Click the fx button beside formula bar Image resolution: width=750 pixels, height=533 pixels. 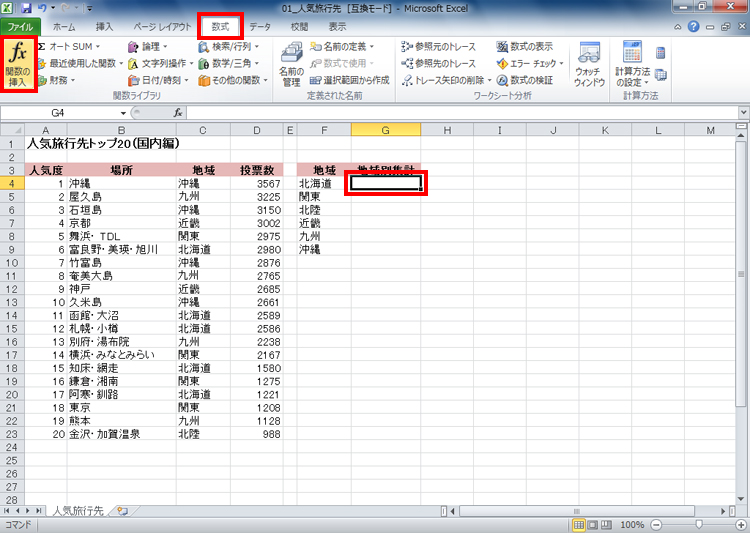click(x=177, y=113)
